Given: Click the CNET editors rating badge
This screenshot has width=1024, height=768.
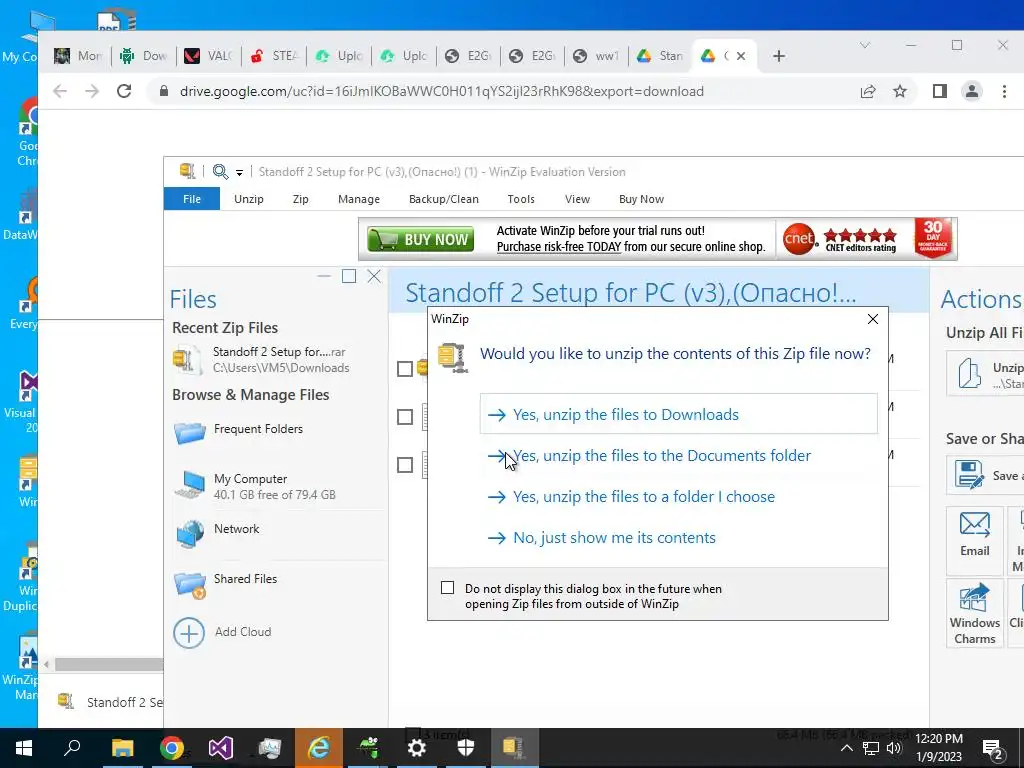Looking at the screenshot, I should tap(840, 239).
